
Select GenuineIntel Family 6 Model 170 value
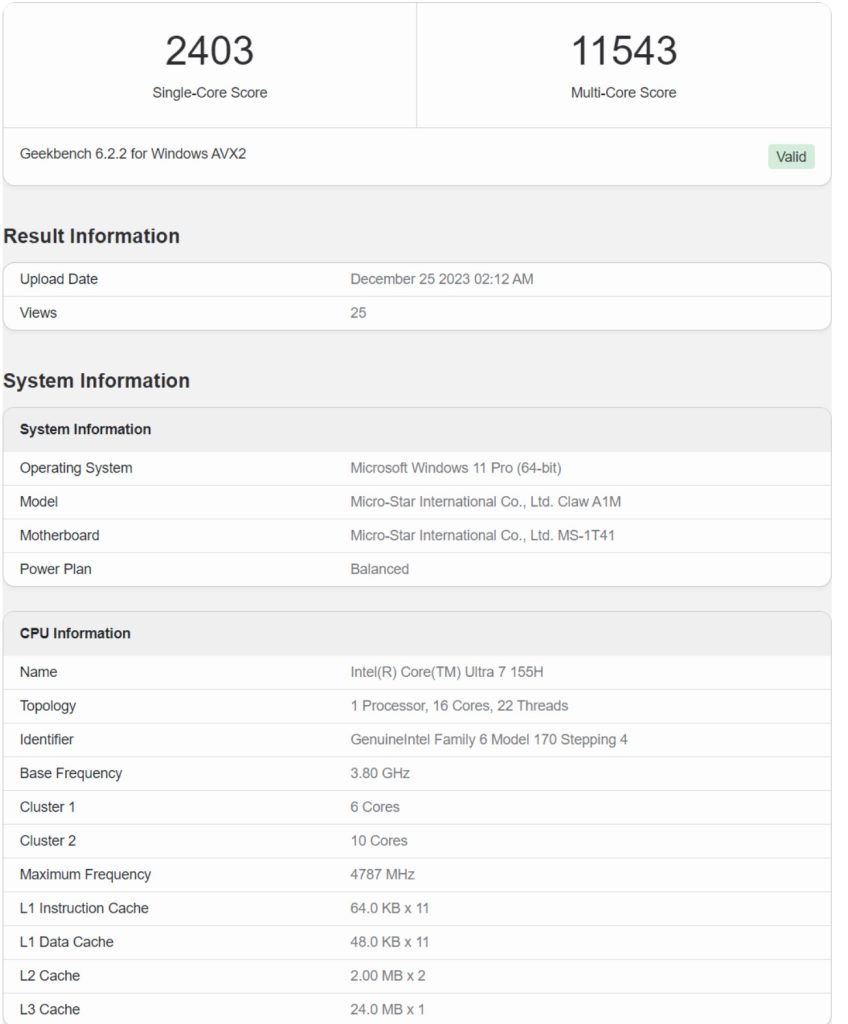[489, 740]
